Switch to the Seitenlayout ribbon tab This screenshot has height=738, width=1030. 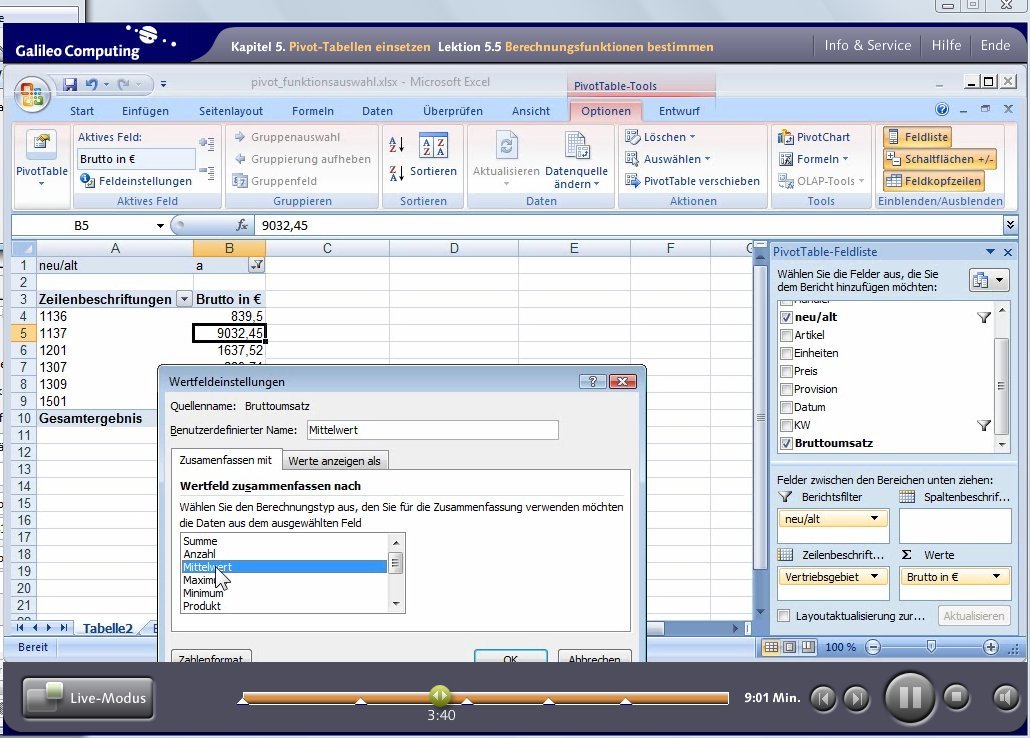(x=231, y=111)
